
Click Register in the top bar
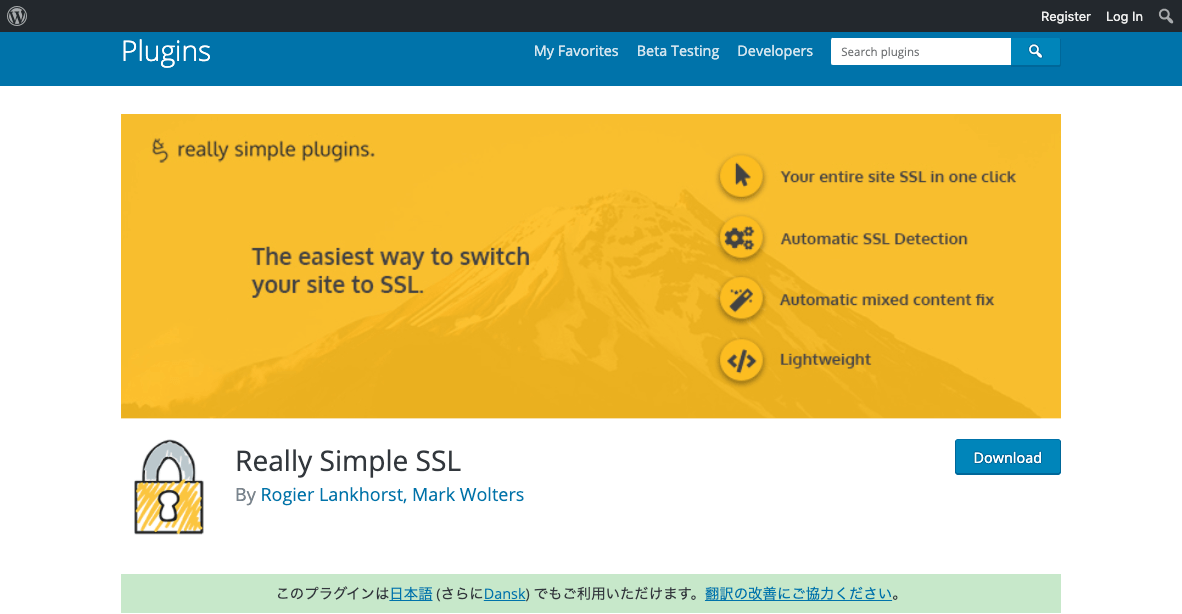pyautogui.click(x=1065, y=16)
